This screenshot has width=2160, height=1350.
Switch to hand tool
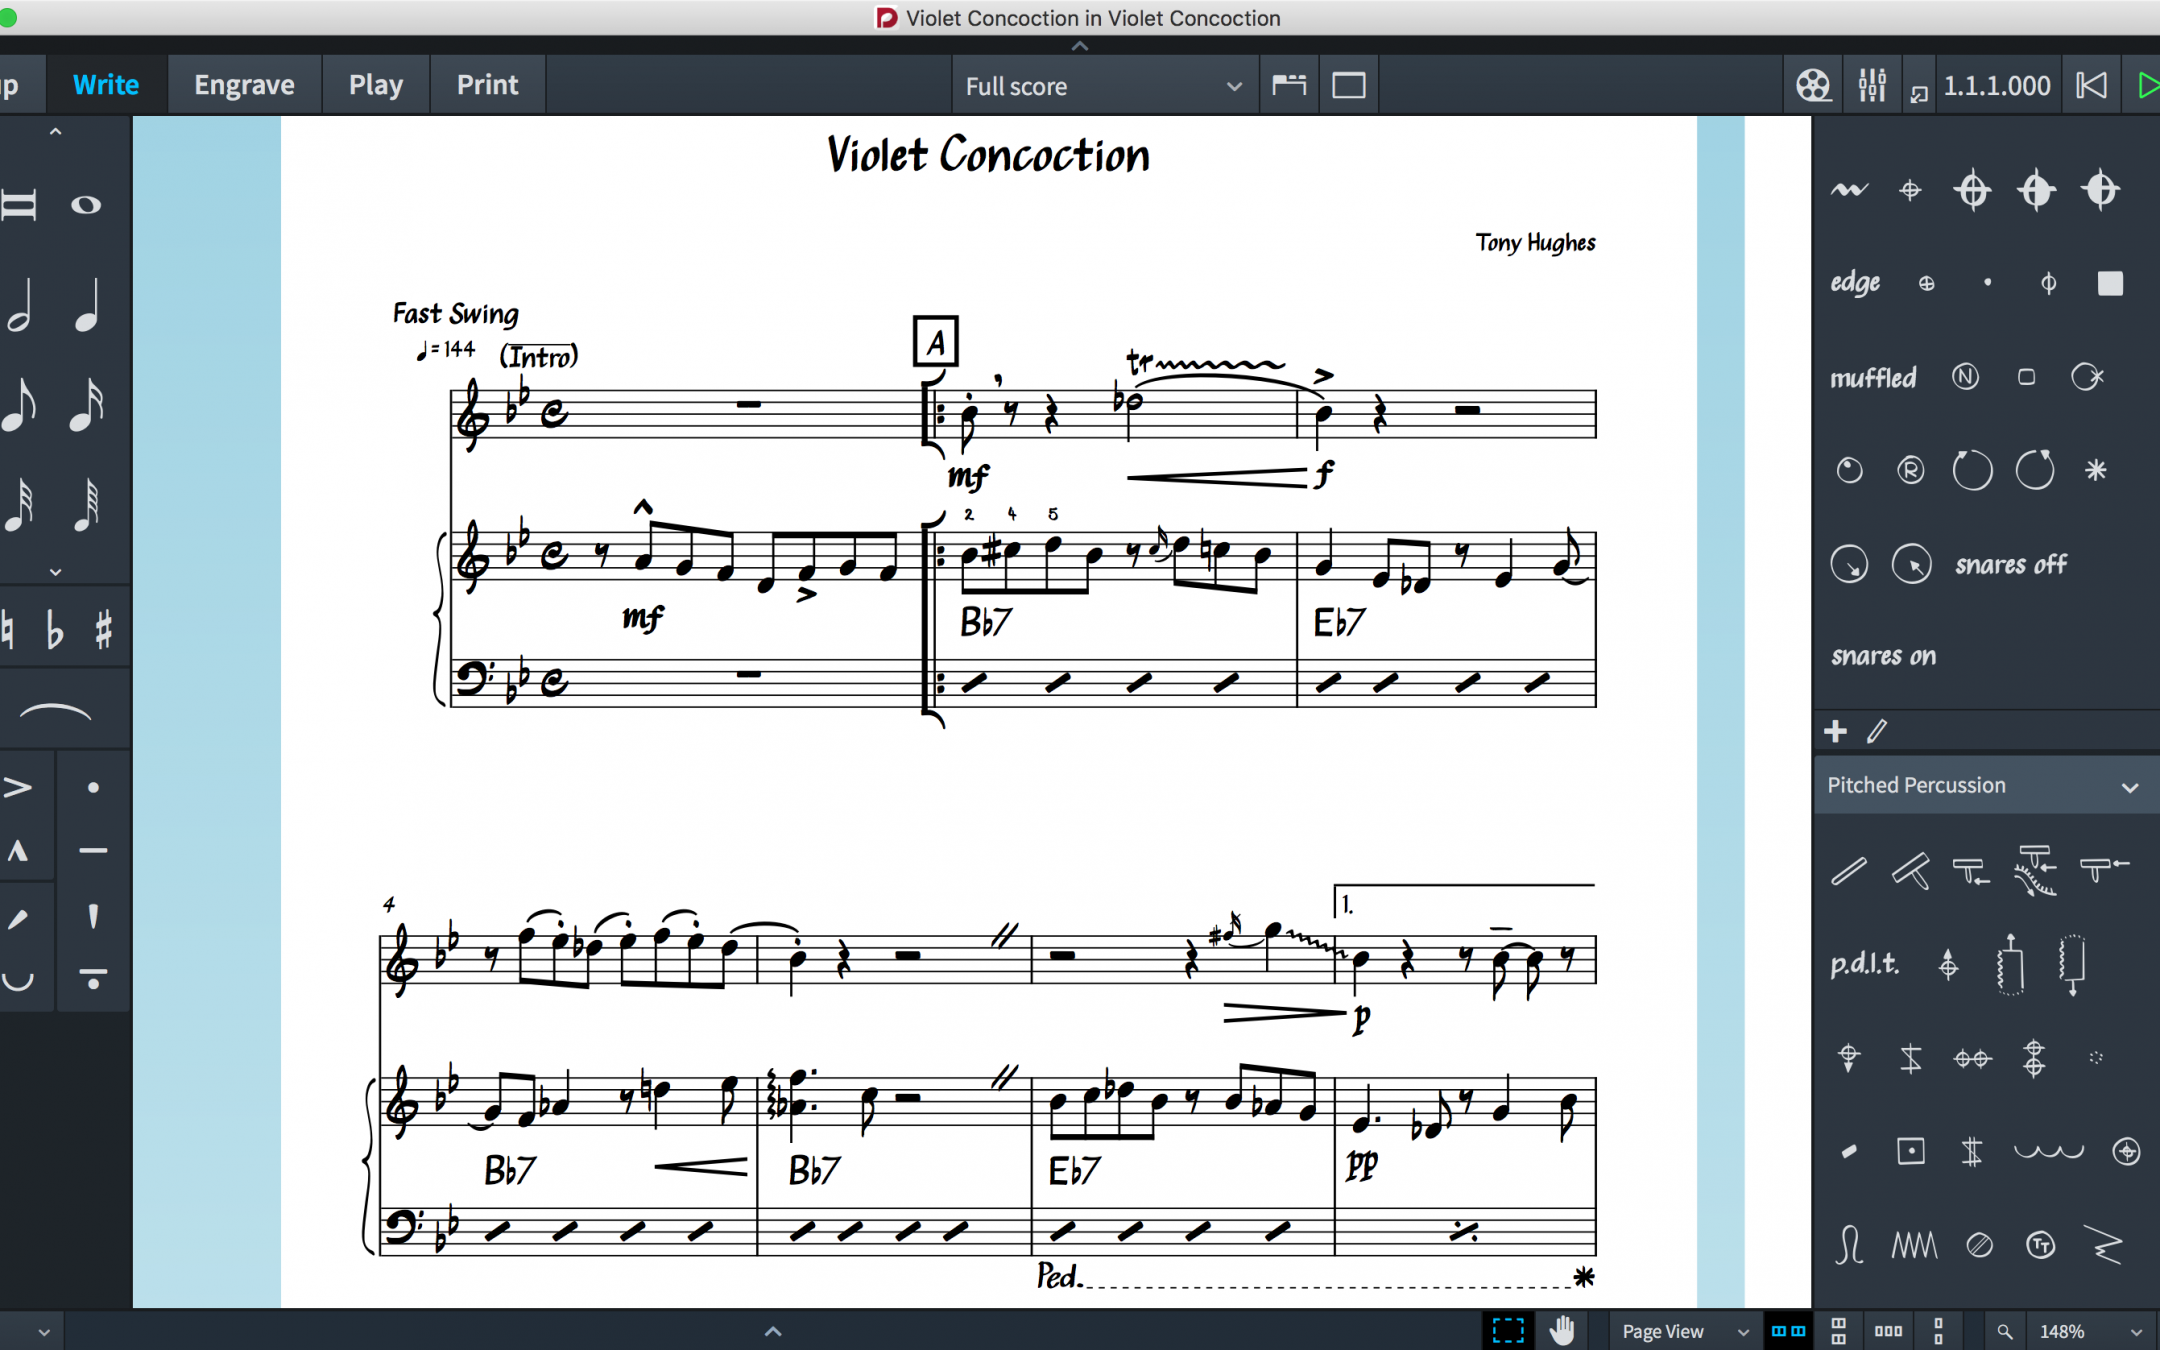[1562, 1330]
